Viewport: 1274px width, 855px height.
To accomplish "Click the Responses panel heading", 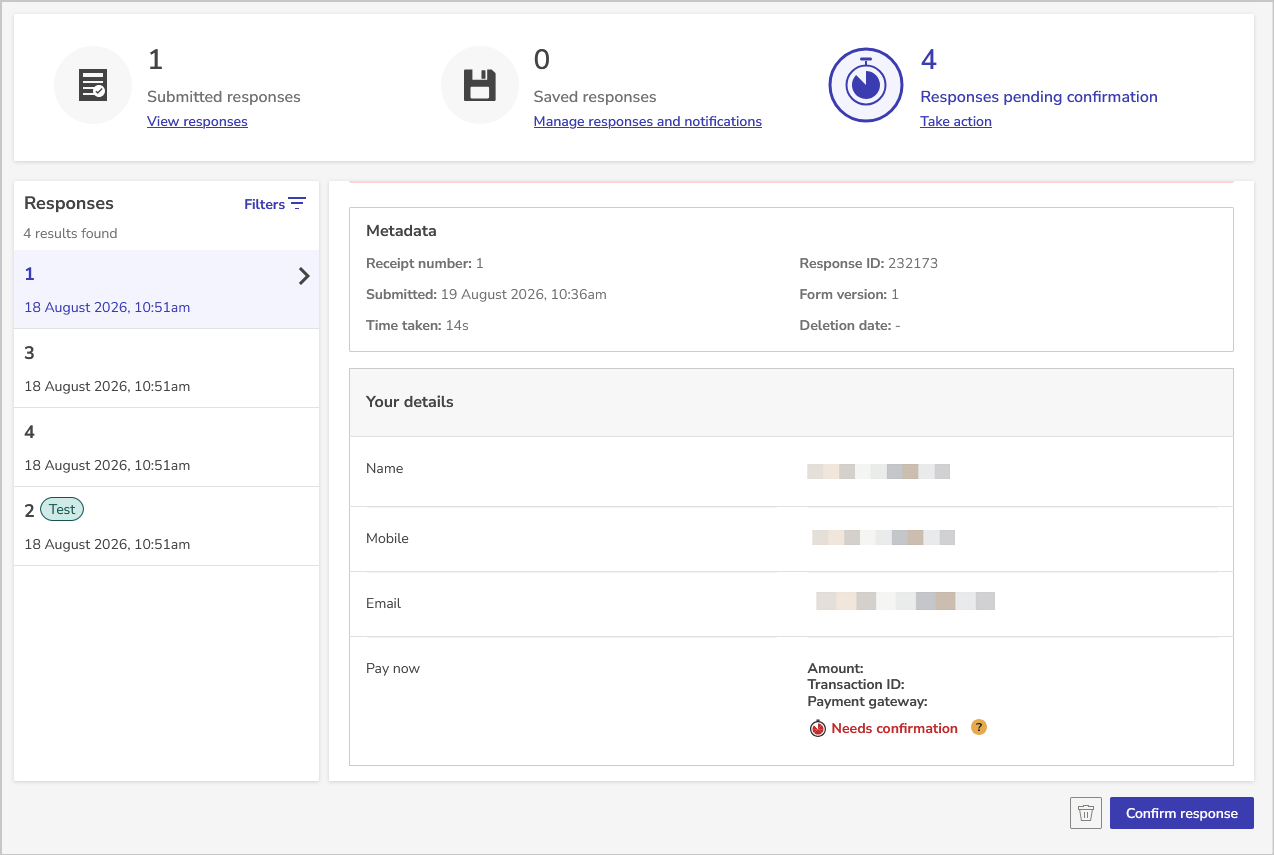I will pyautogui.click(x=69, y=203).
